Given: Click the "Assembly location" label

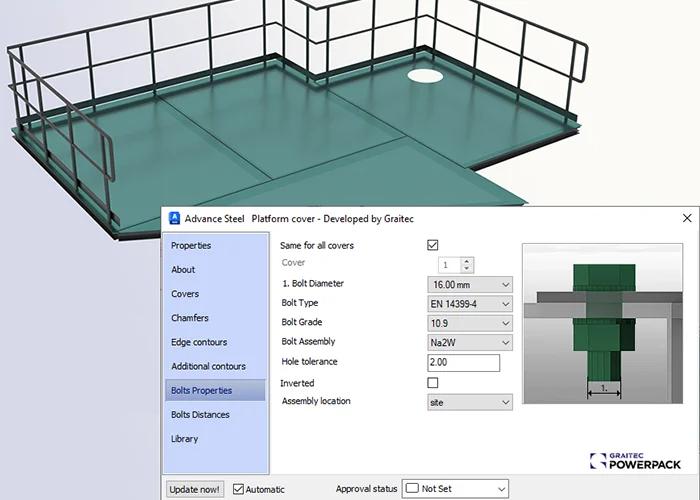Looking at the screenshot, I should 316,401.
